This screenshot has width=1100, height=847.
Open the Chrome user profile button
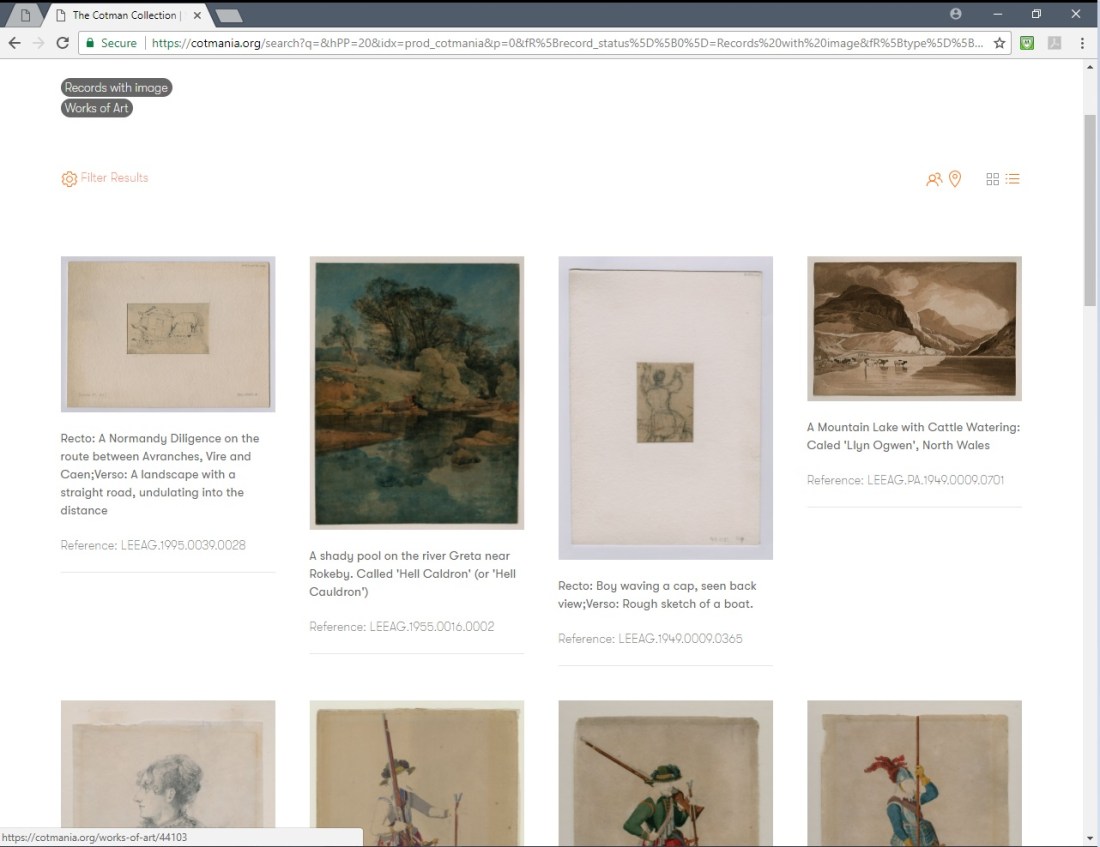click(956, 14)
